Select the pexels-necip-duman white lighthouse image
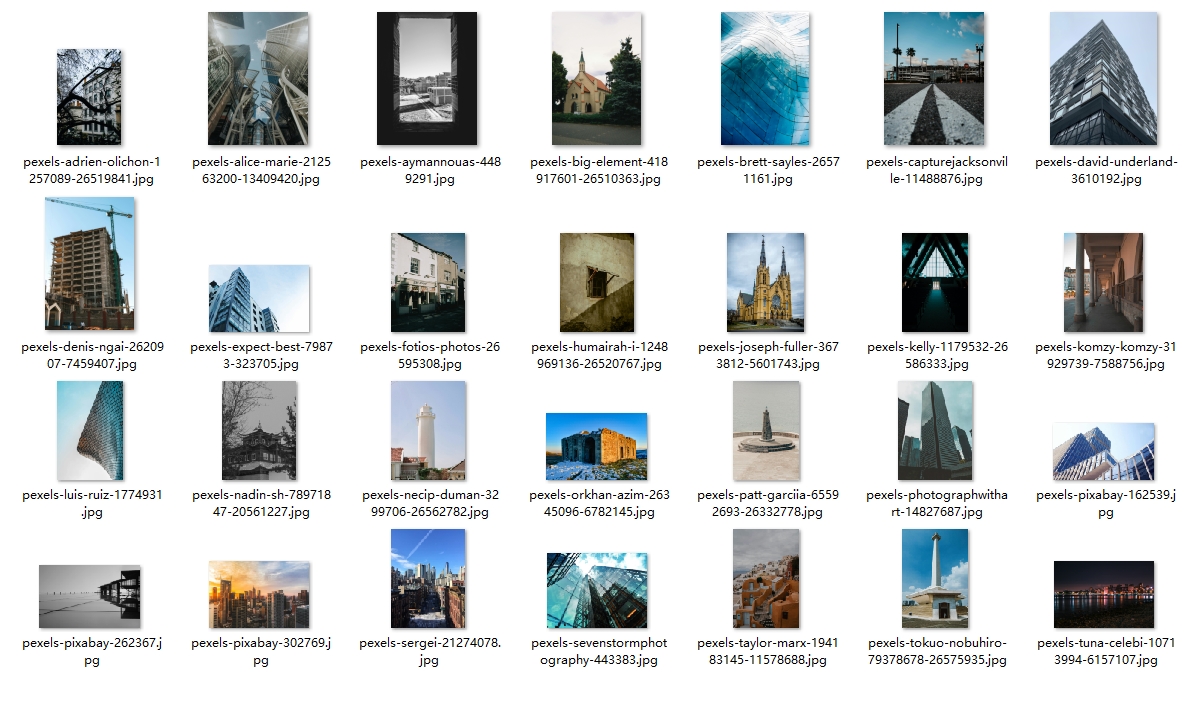Image resolution: width=1201 pixels, height=726 pixels. pos(427,430)
